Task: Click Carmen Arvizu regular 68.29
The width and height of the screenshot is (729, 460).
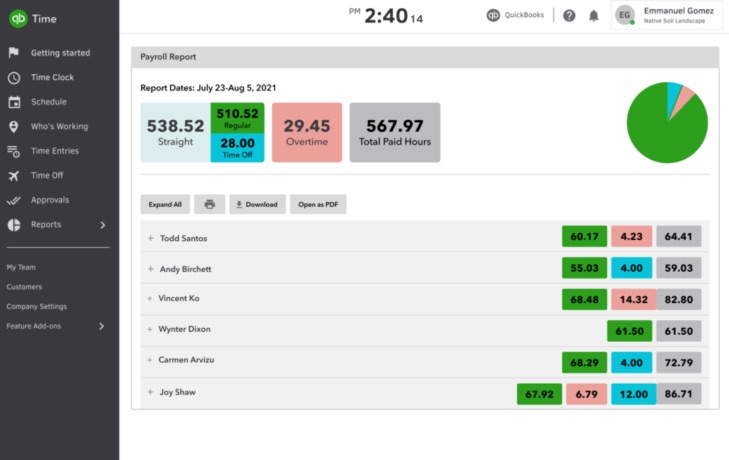Action: coord(584,363)
